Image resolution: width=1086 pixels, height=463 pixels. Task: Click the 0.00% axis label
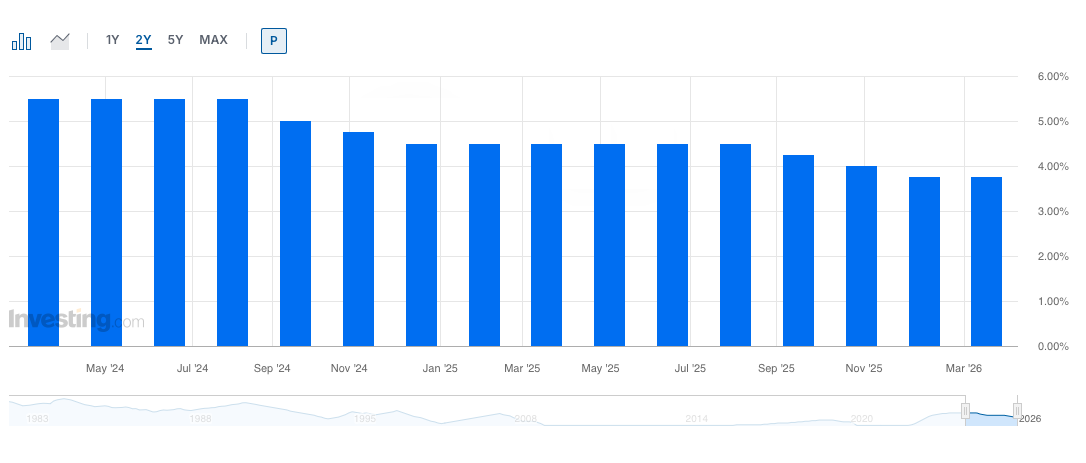(x=1053, y=346)
